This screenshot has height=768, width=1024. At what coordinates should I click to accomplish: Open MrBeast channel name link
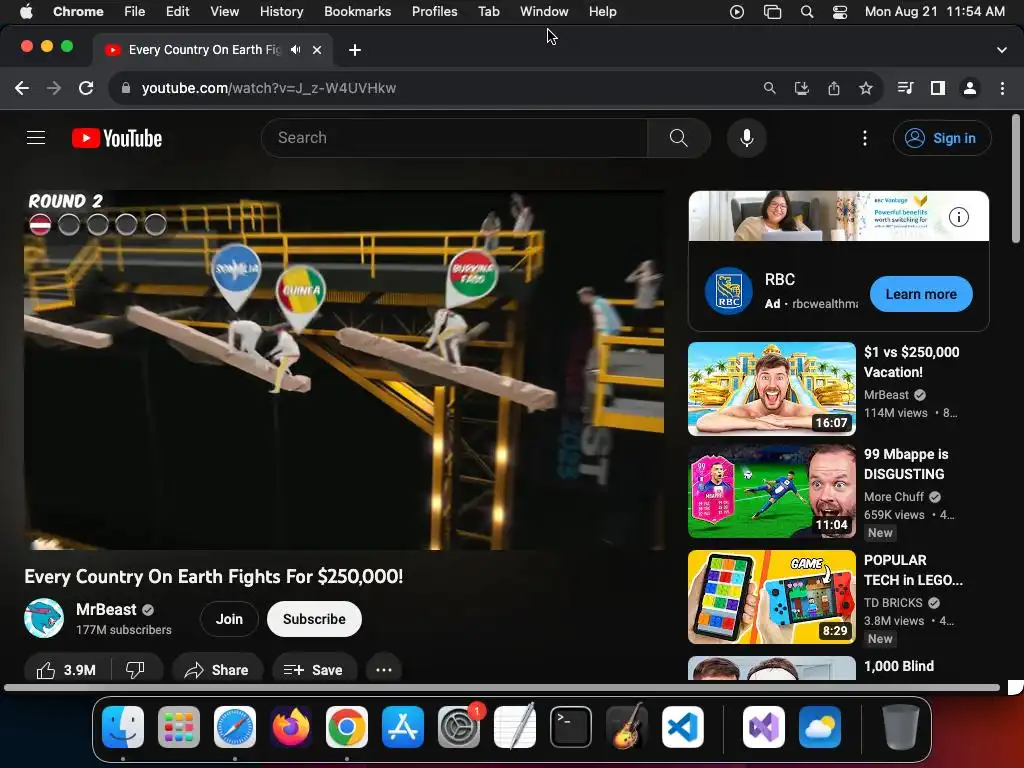click(x=106, y=609)
